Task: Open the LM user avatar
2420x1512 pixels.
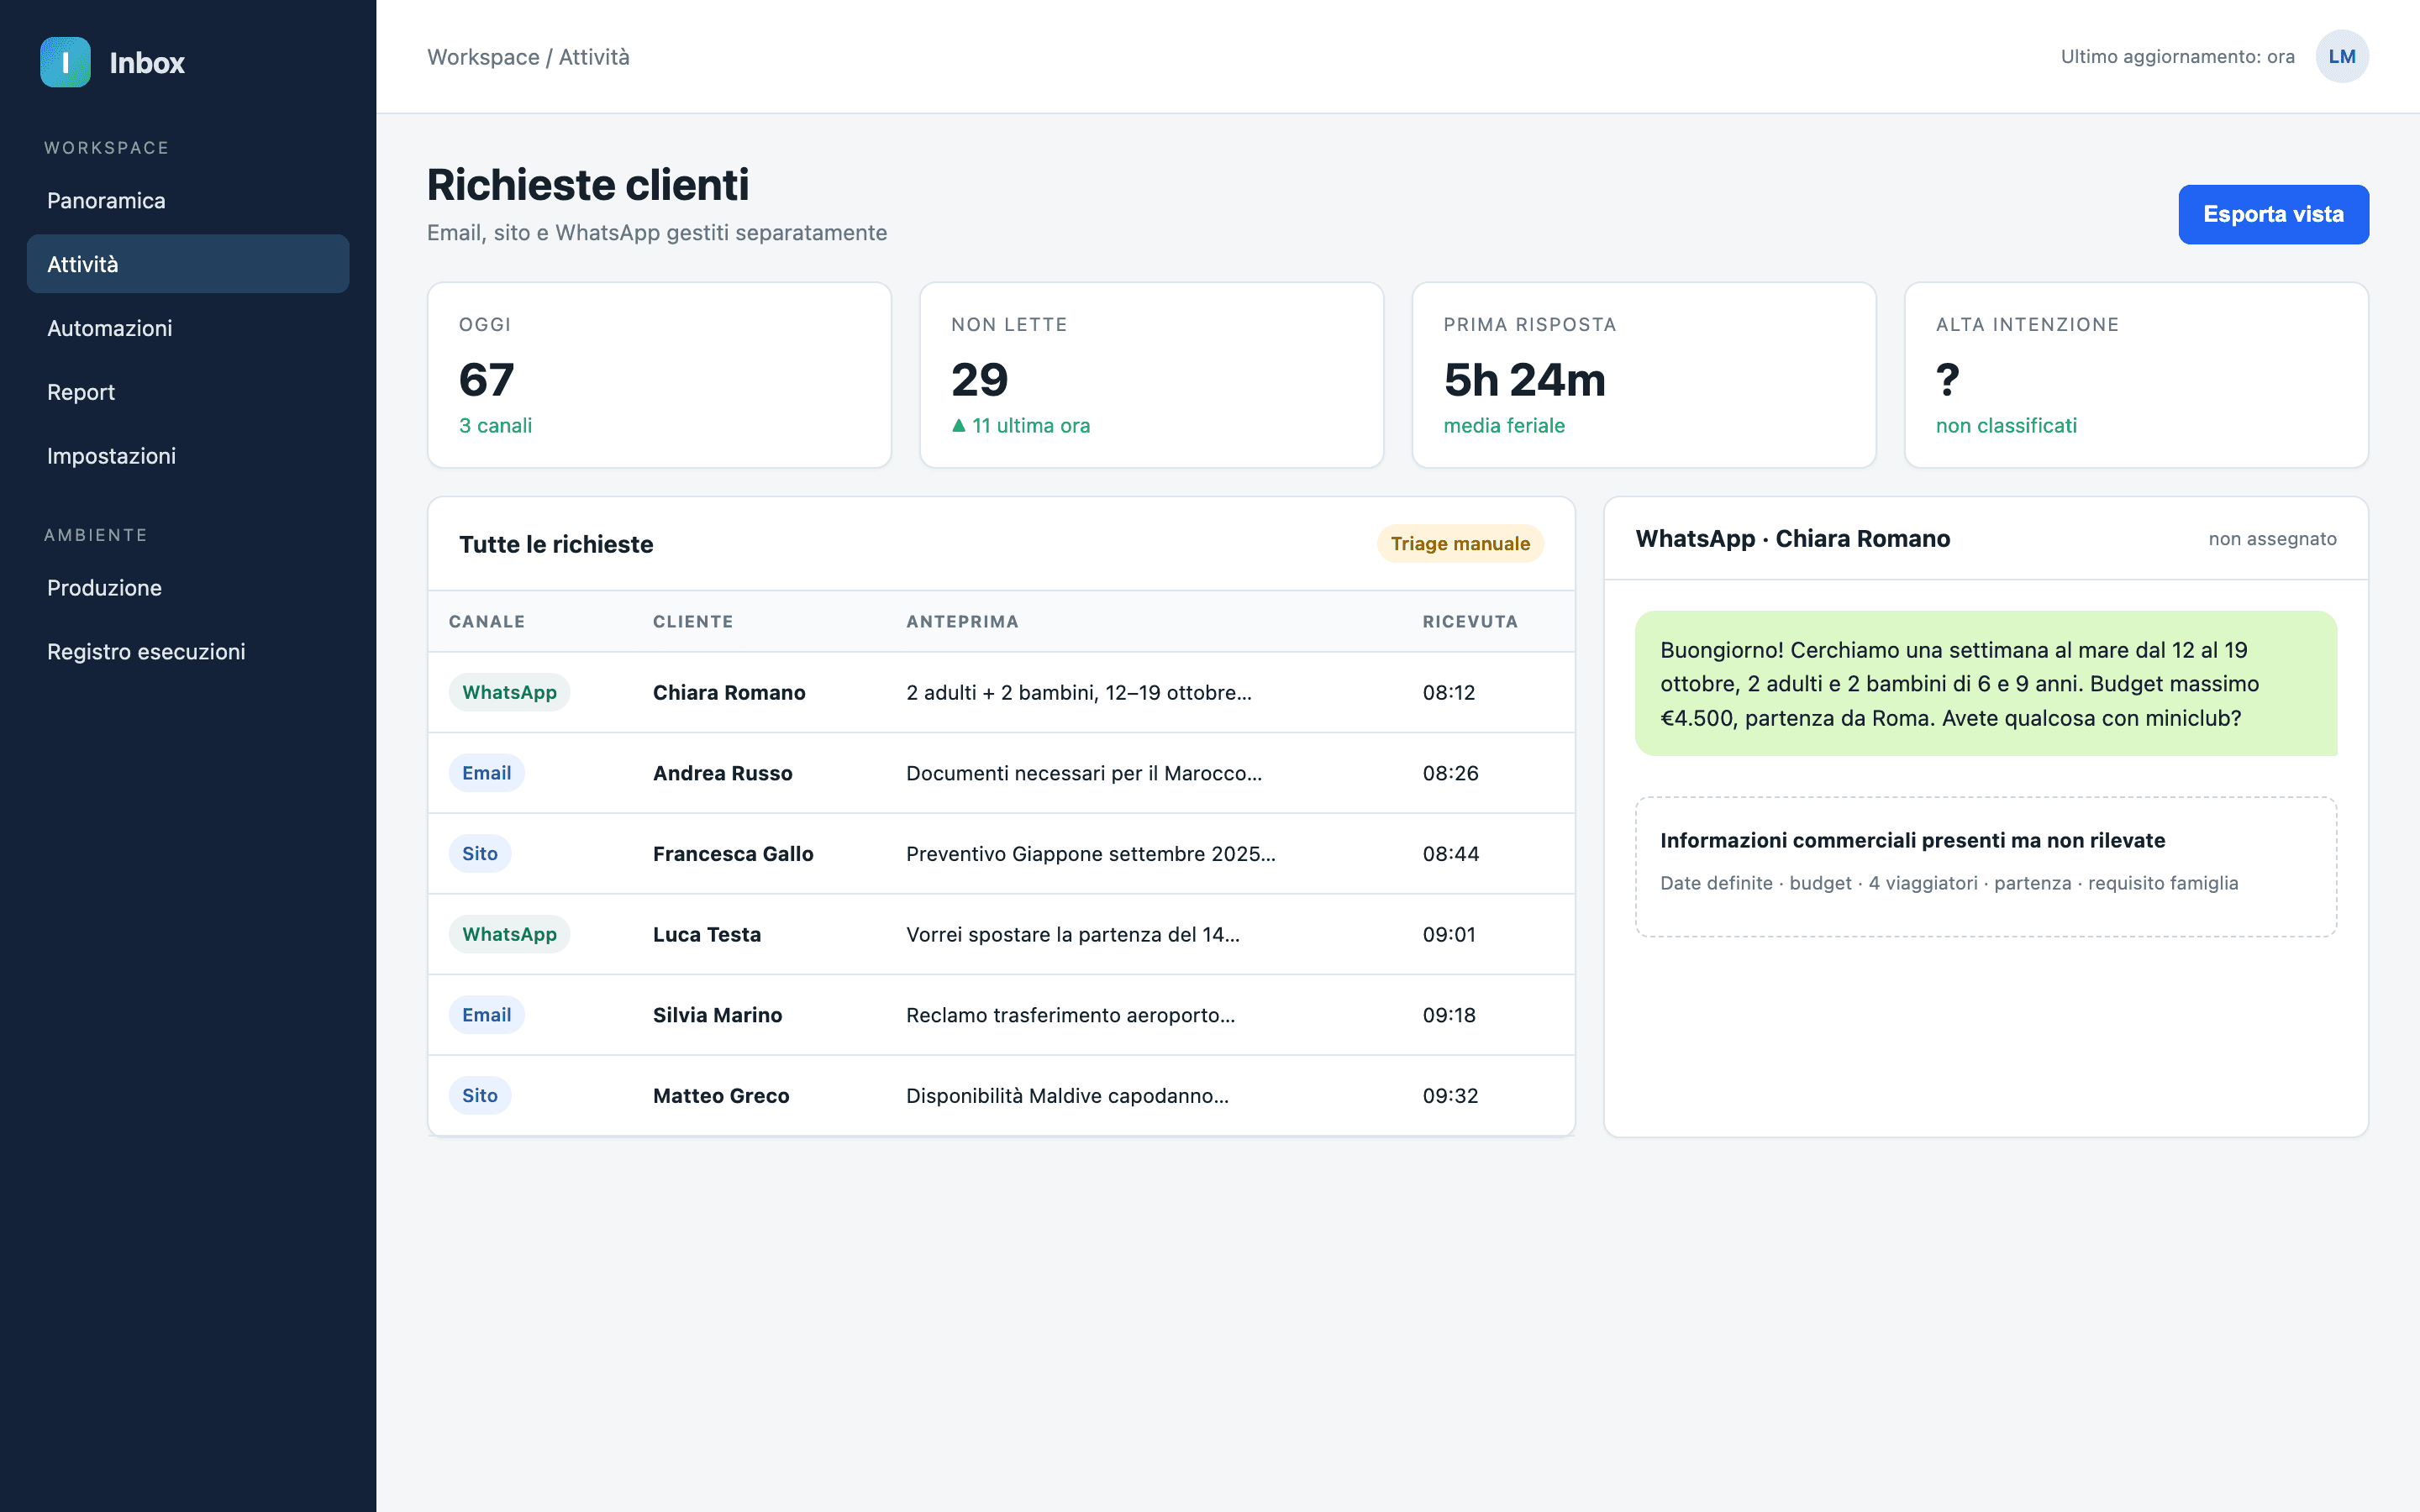Action: pyautogui.click(x=2341, y=57)
